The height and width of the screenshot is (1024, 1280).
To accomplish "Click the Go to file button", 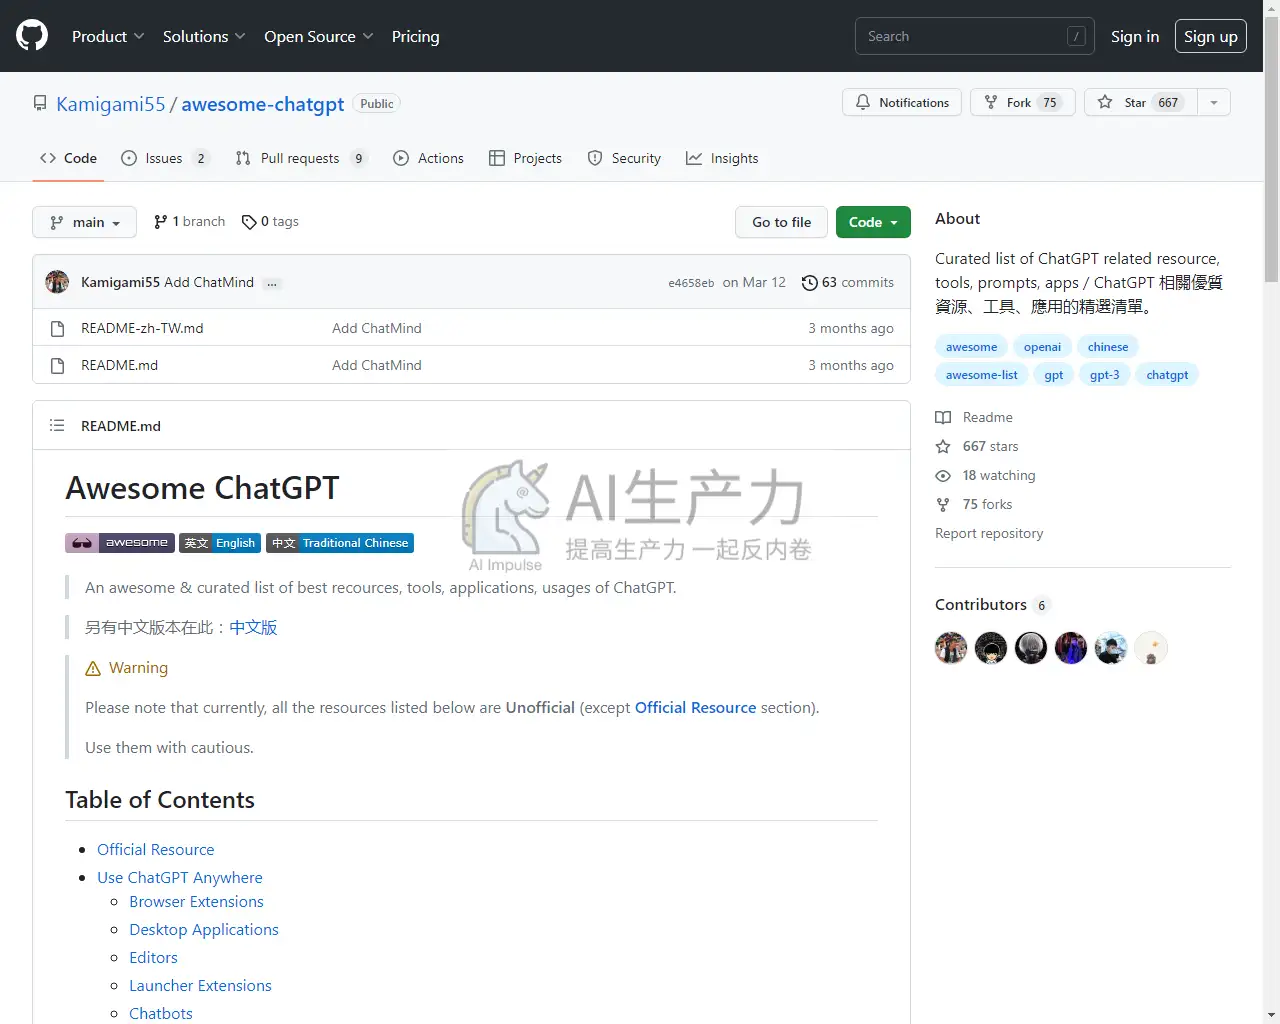I will [x=782, y=222].
